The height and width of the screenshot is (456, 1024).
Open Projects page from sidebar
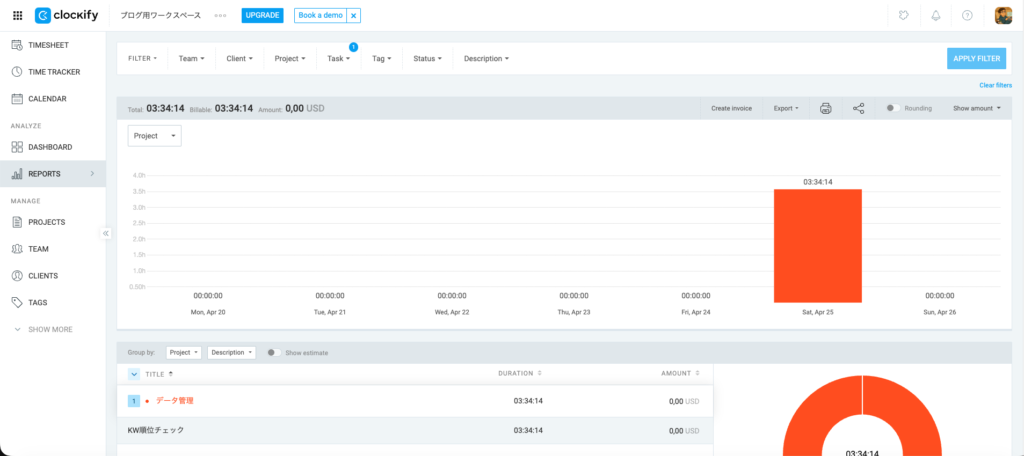pos(46,222)
